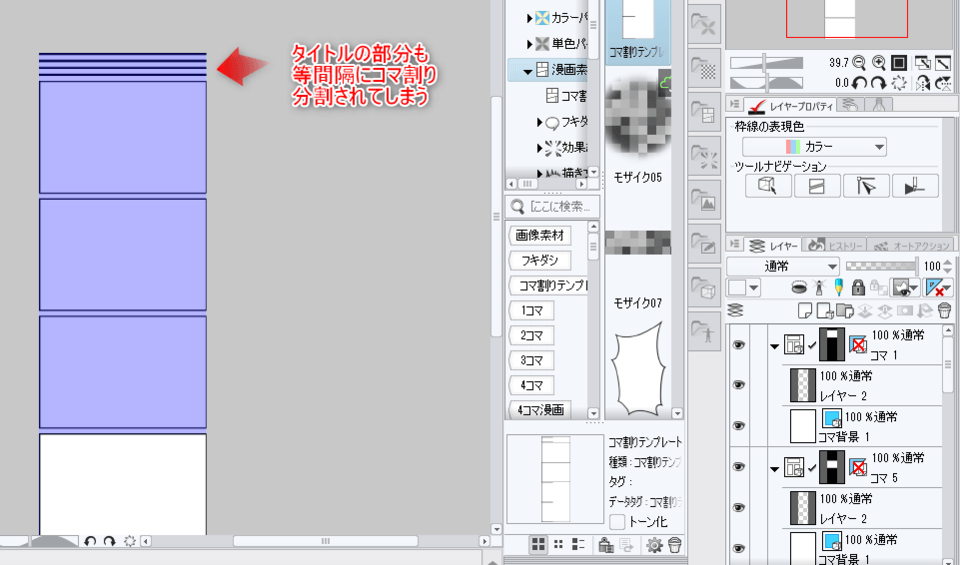Screen dimensions: 960x565
Task: Collapse the 漫画素材 material tree node
Action: click(528, 71)
